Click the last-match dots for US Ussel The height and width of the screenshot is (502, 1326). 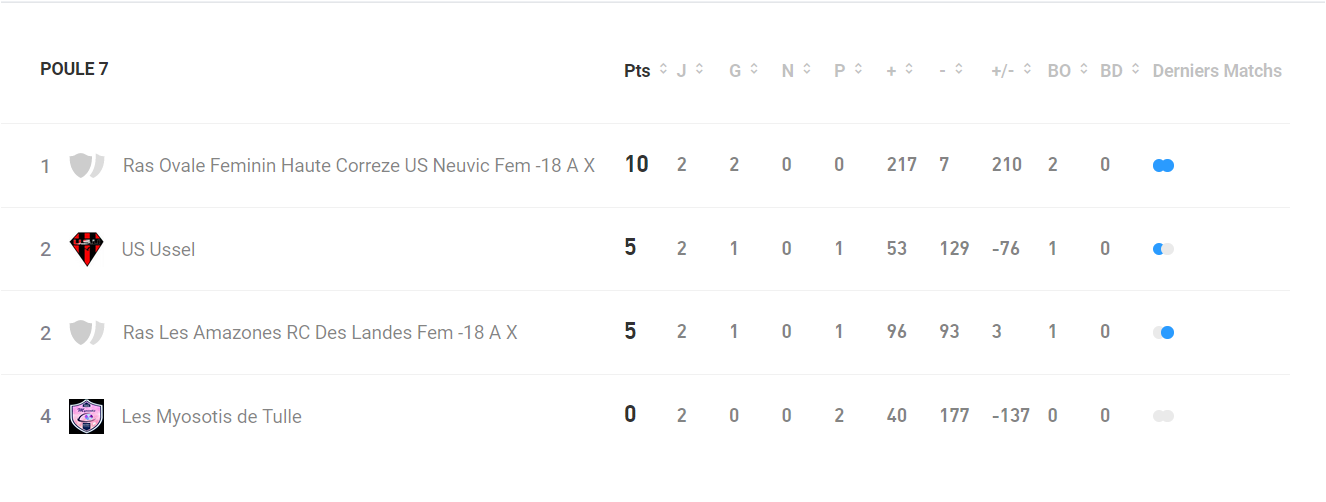pyautogui.click(x=1163, y=249)
